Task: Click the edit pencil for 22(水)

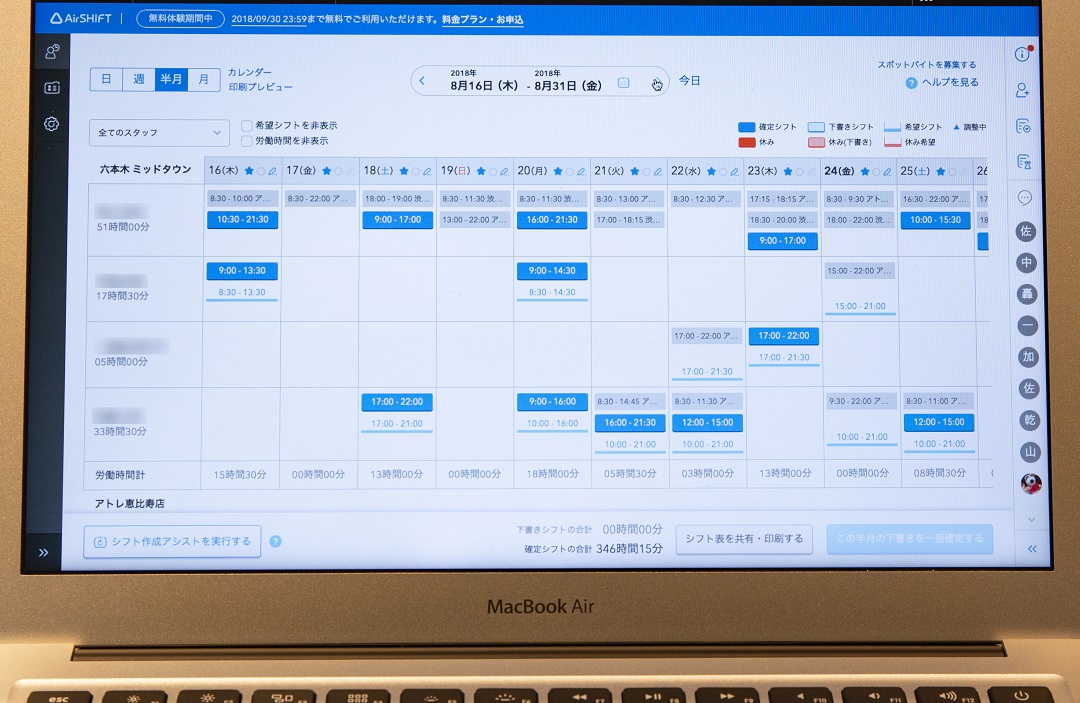Action: 734,171
